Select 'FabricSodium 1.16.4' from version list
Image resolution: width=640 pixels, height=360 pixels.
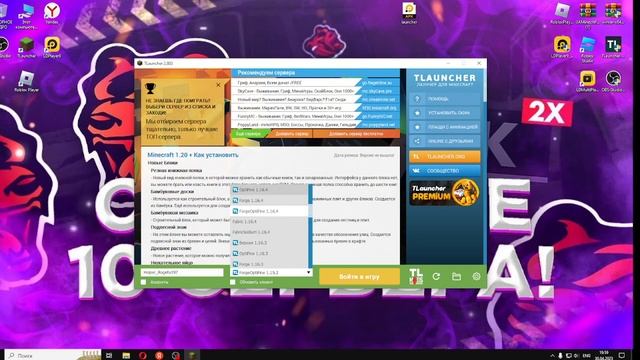tap(269, 232)
